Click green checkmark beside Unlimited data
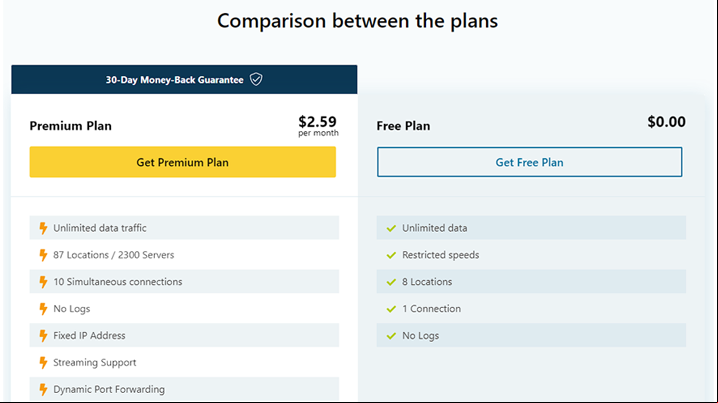This screenshot has width=718, height=403. pyautogui.click(x=391, y=228)
